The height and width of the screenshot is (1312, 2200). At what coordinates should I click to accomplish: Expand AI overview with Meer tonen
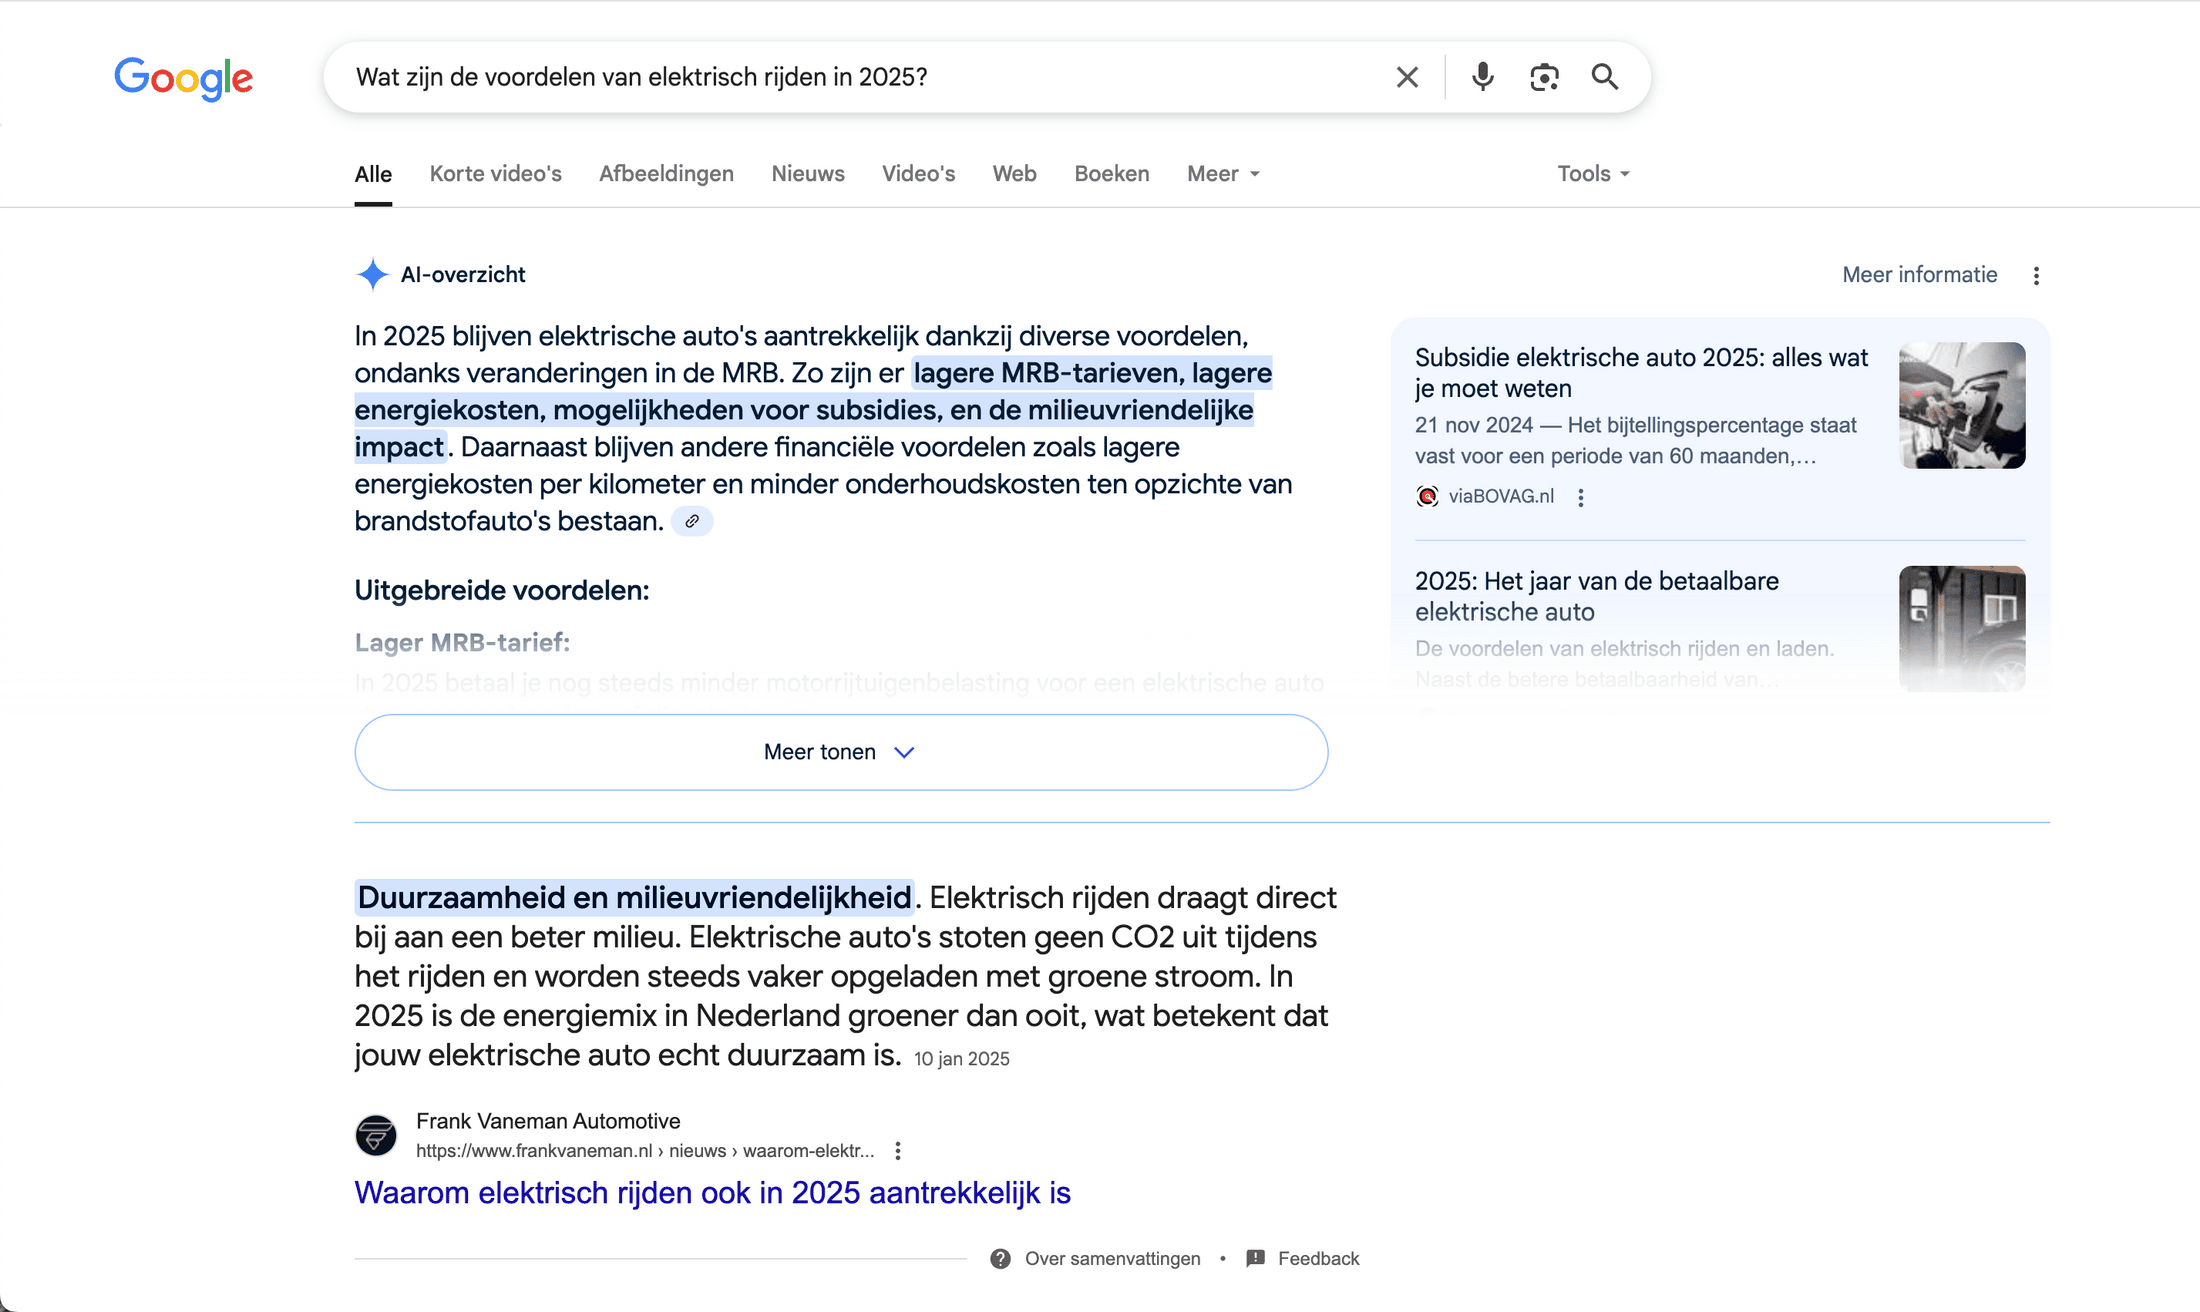click(x=840, y=752)
